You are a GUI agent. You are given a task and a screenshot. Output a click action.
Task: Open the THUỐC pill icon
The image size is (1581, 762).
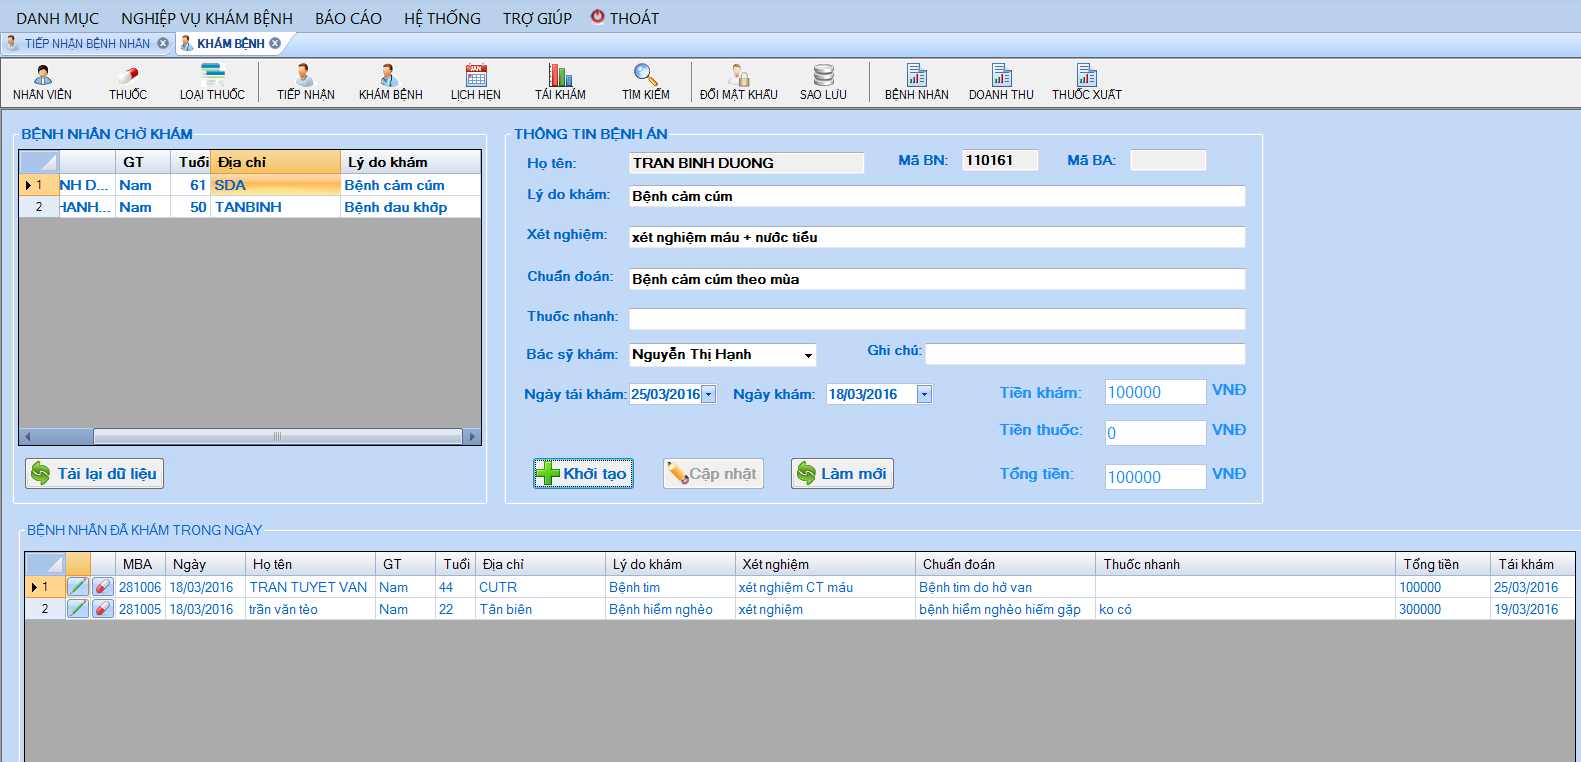point(128,82)
